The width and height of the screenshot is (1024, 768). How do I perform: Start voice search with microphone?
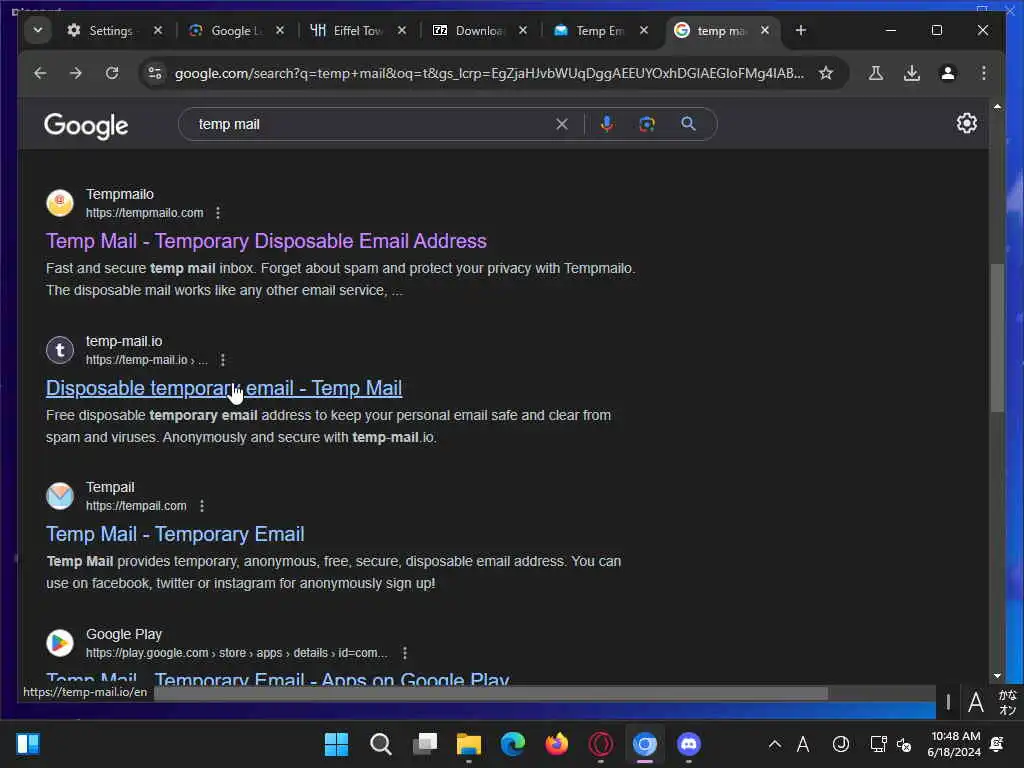click(x=607, y=124)
